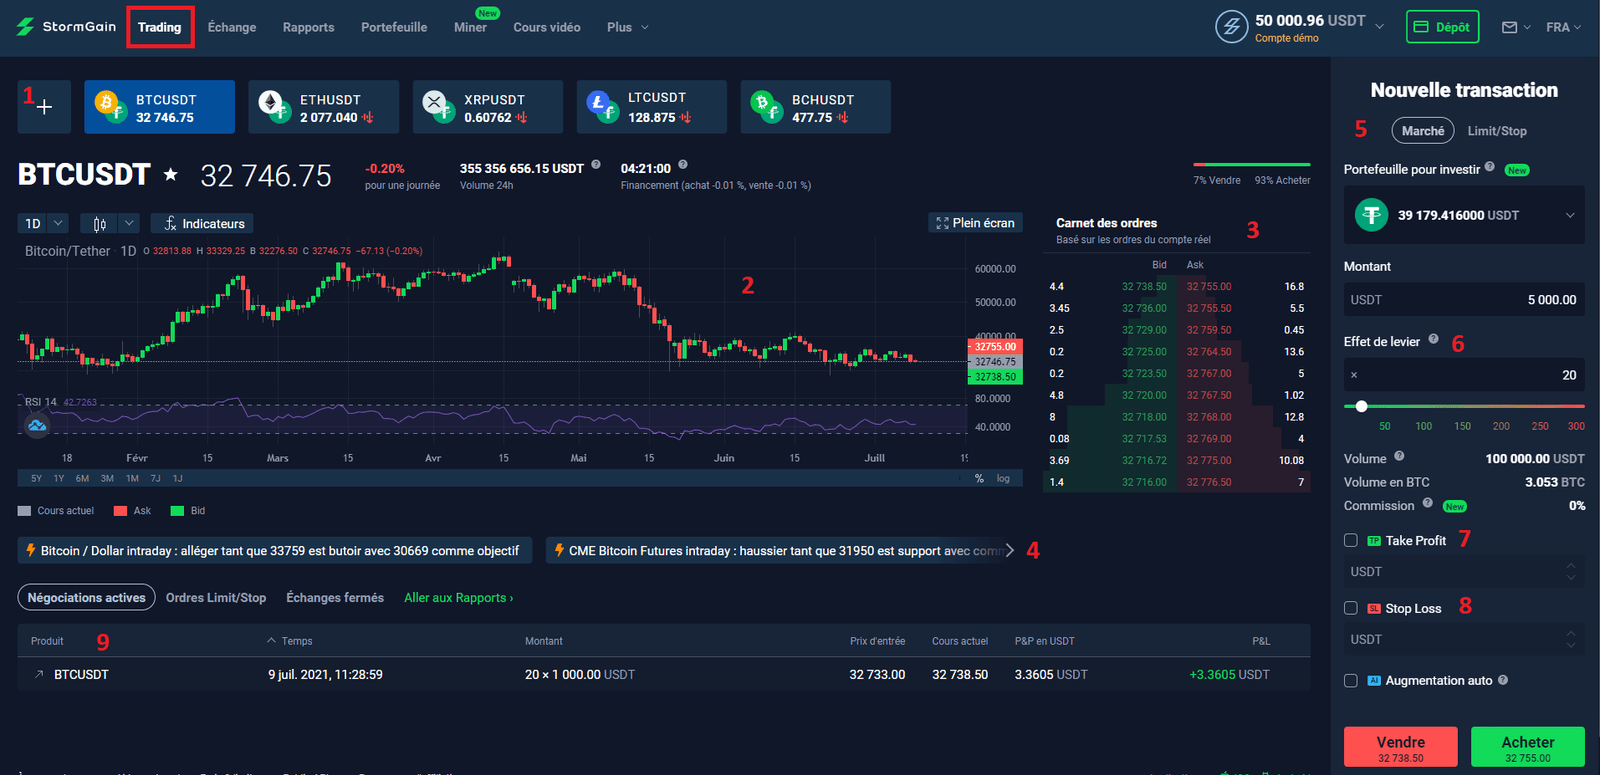
Task: Toggle the BTCUSDT favorite star
Action: point(171,175)
